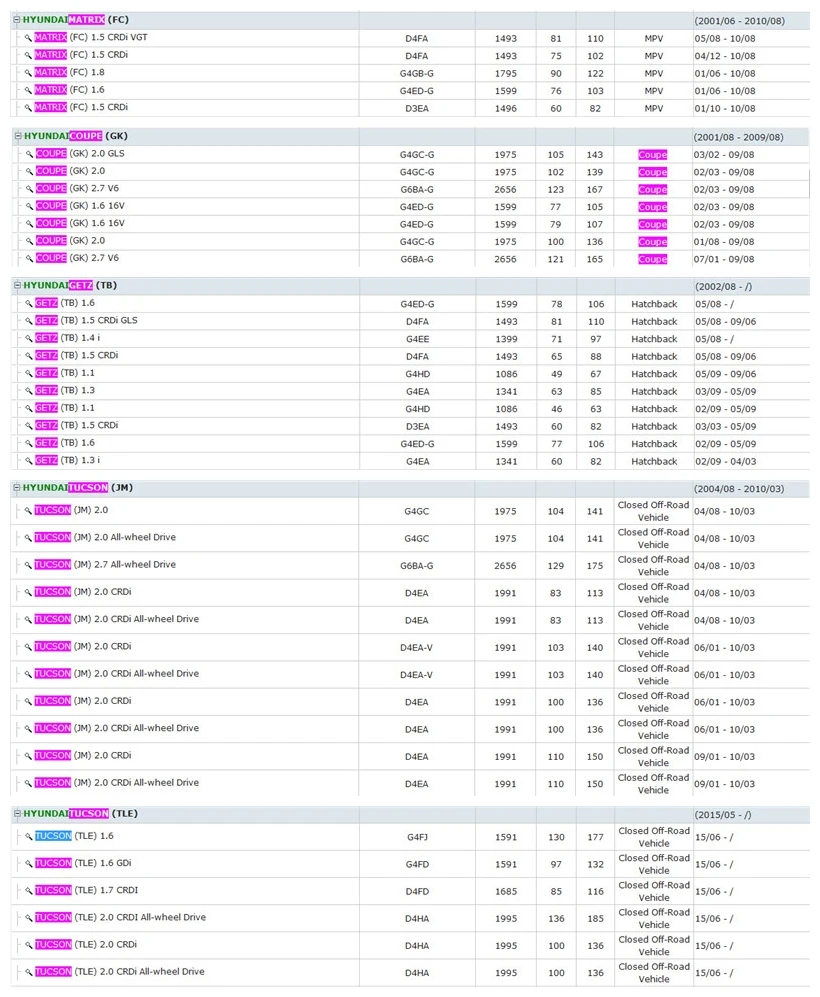Click magnifier icon for TUCSON (JM) 2.0

pos(28,511)
